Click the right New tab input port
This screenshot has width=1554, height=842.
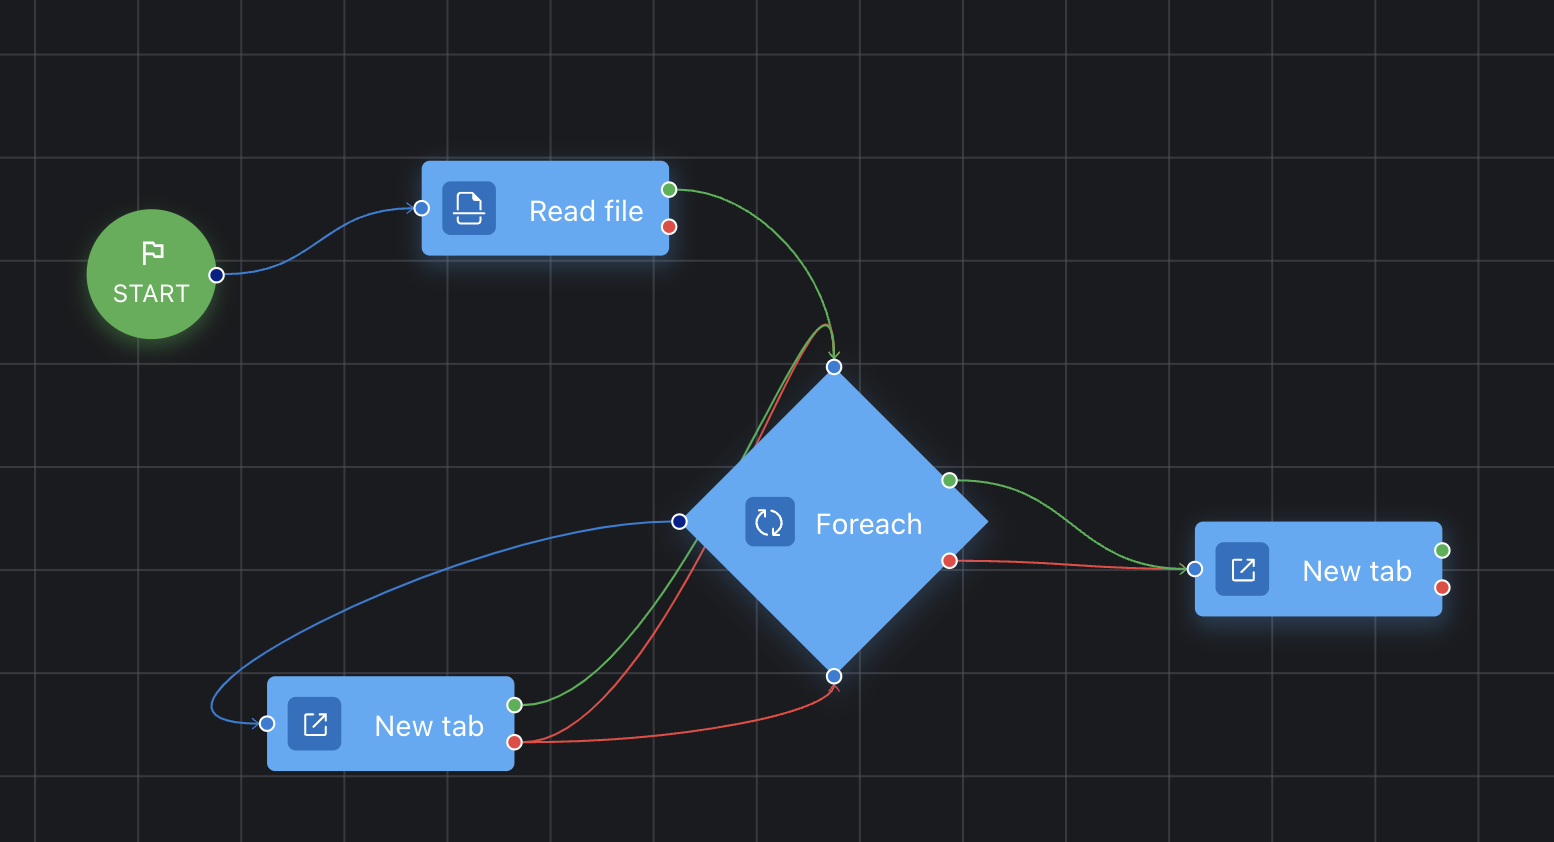tap(1195, 569)
